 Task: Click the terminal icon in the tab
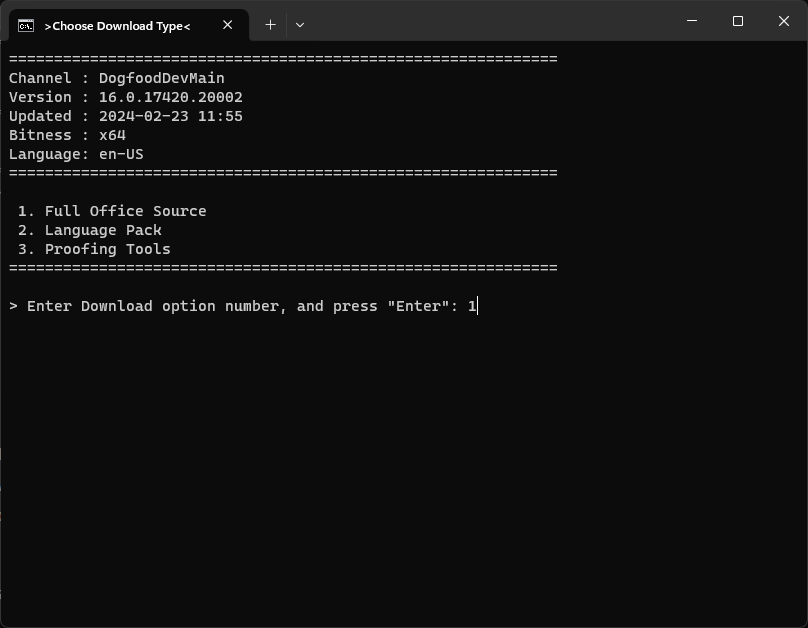(x=26, y=25)
